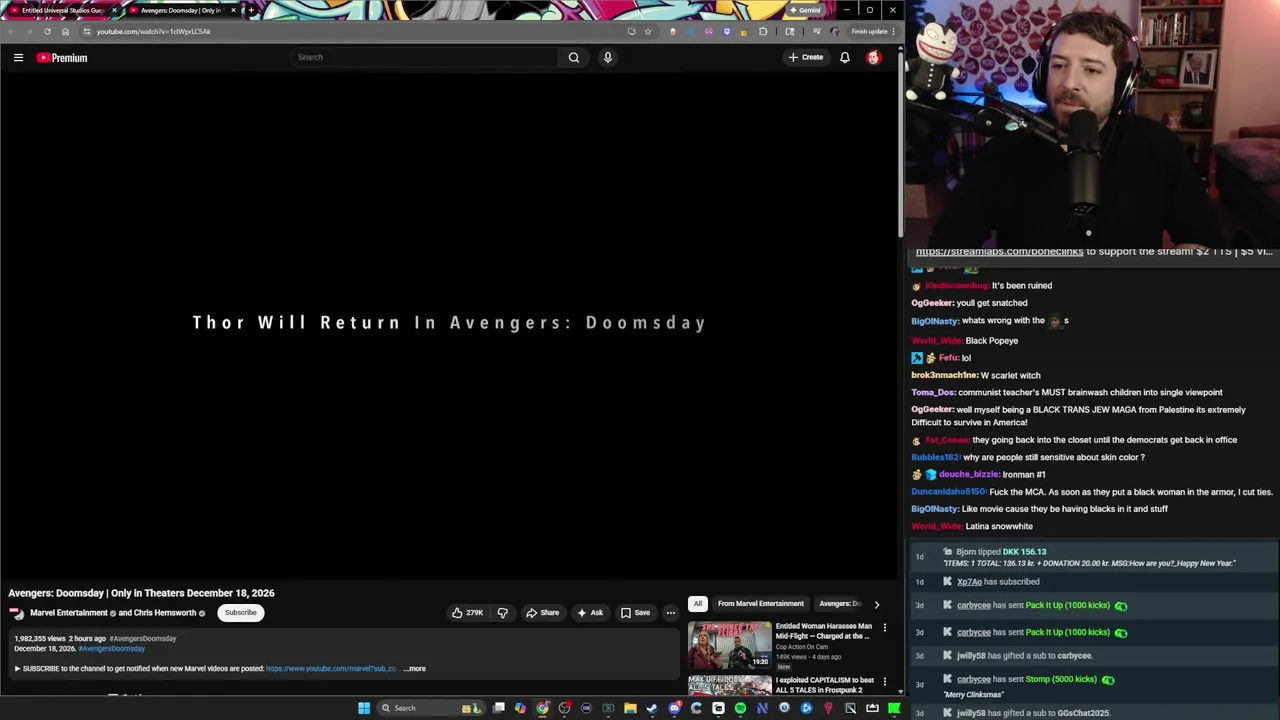Open Windows Start menu
1280x720 pixels.
(364, 708)
